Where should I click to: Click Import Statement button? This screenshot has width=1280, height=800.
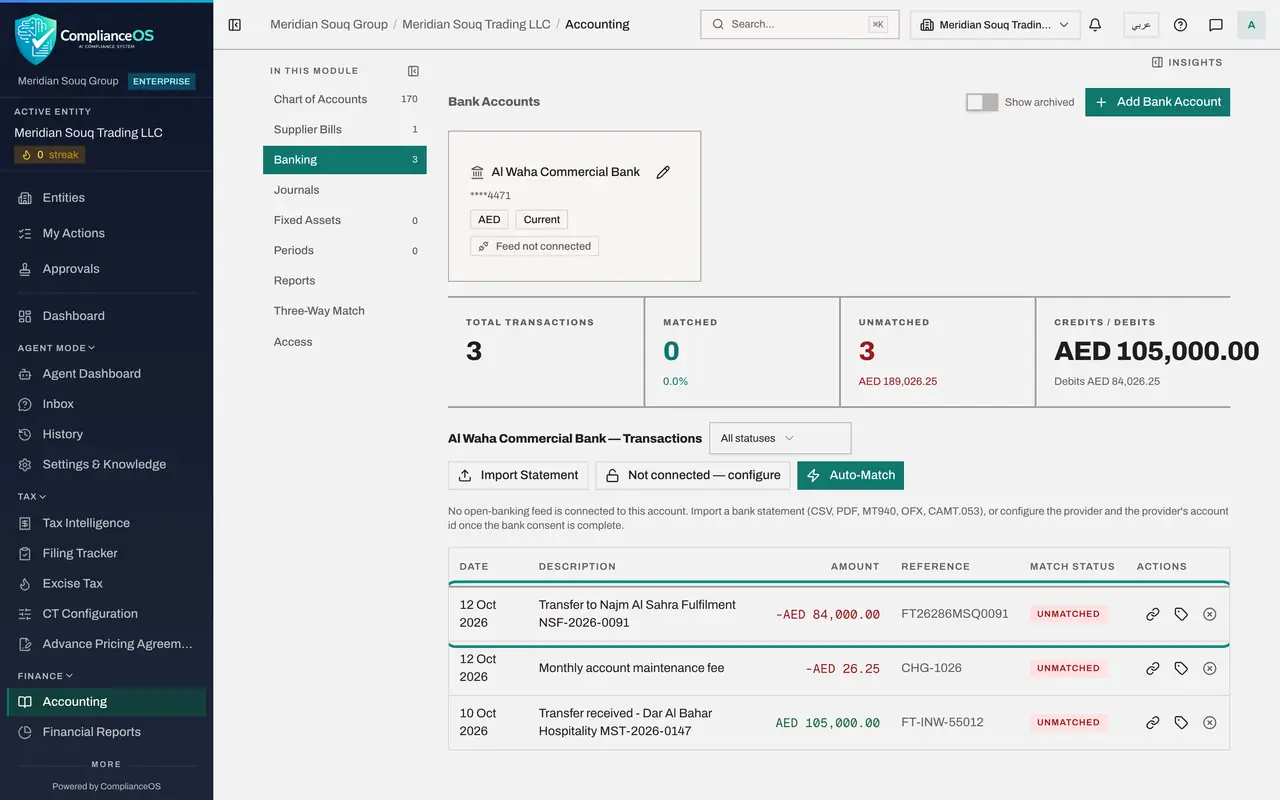(x=518, y=475)
